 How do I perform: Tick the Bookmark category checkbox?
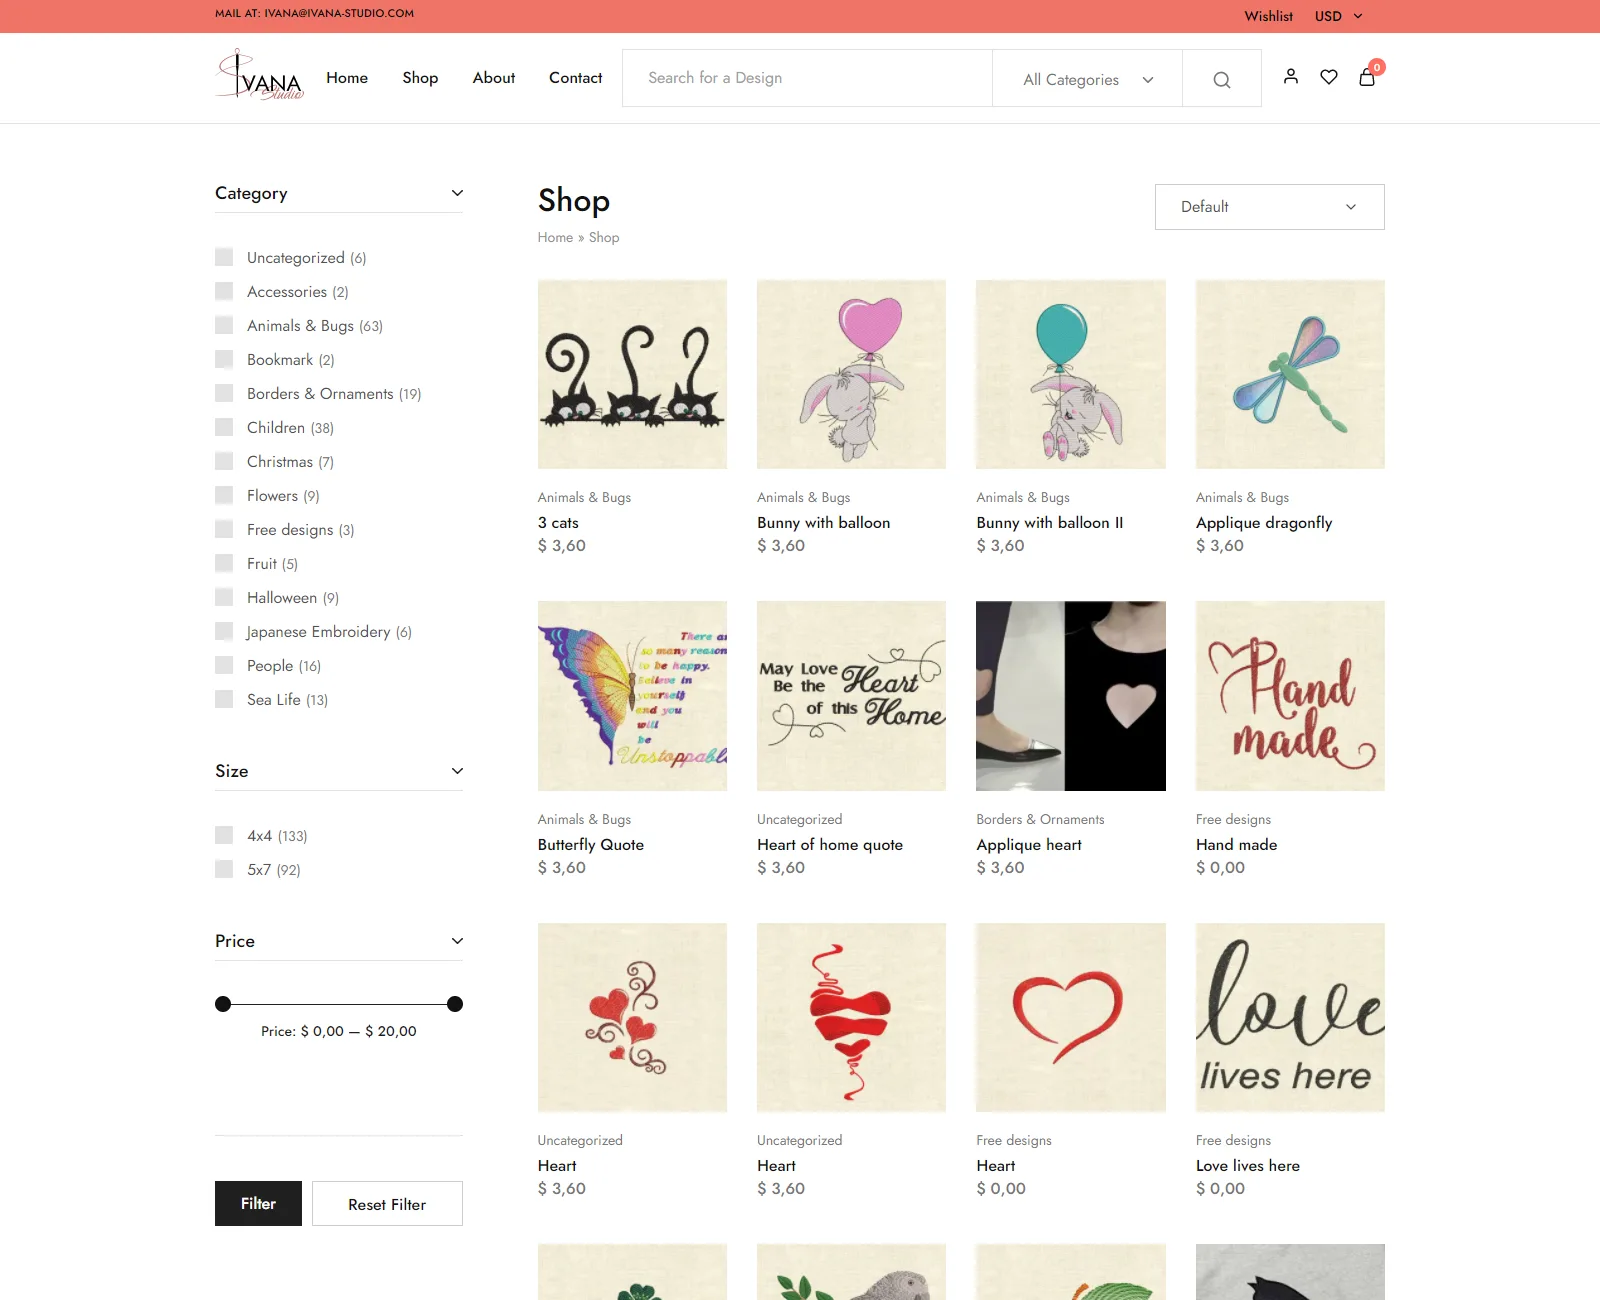pos(224,359)
